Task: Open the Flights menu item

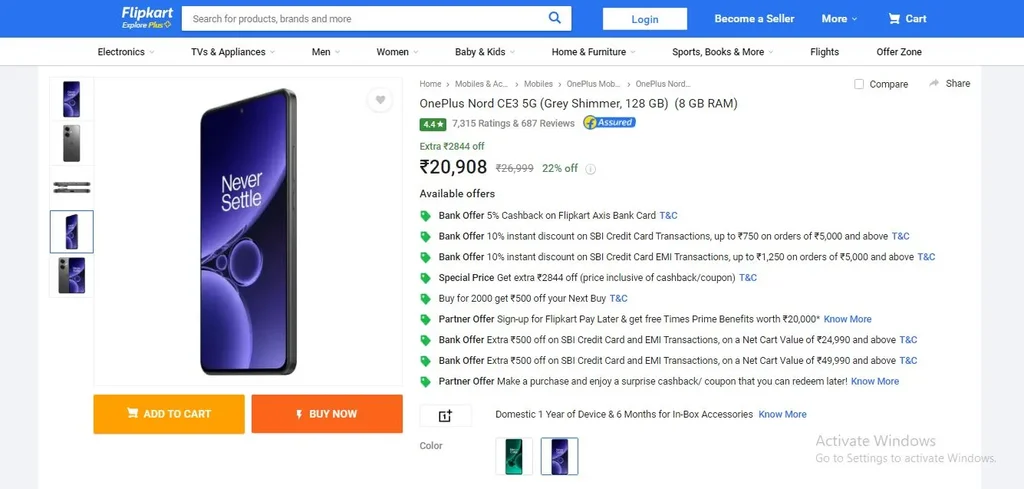Action: (824, 52)
